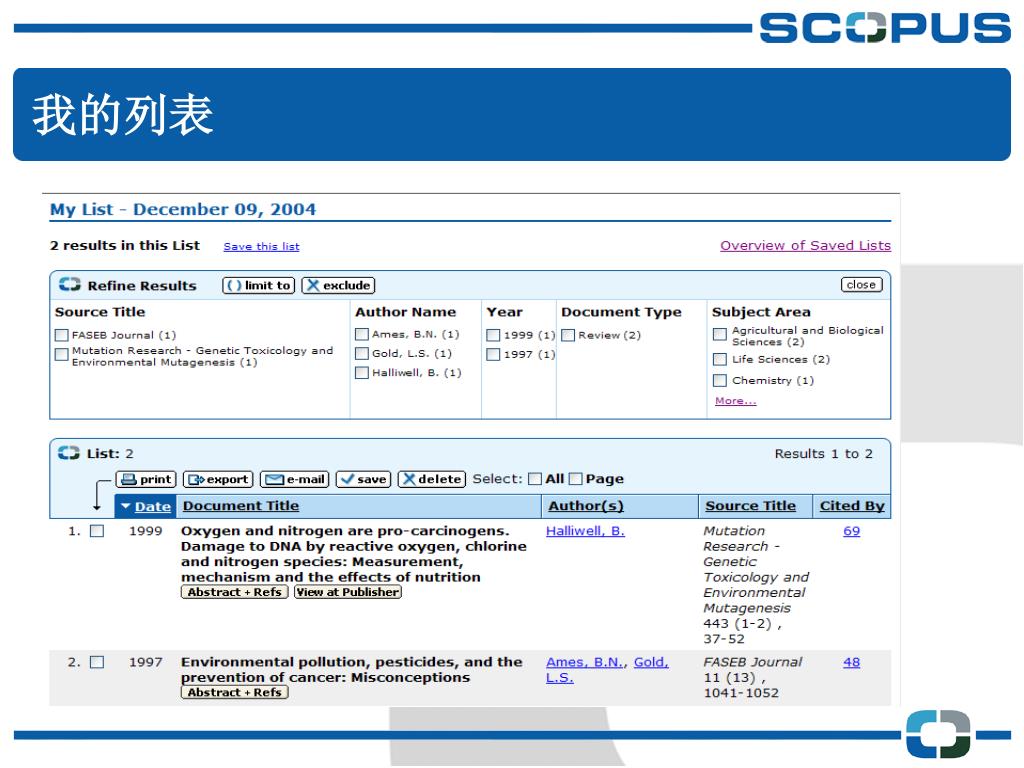Sort the list by Date column
The image size is (1024, 768).
tap(153, 506)
